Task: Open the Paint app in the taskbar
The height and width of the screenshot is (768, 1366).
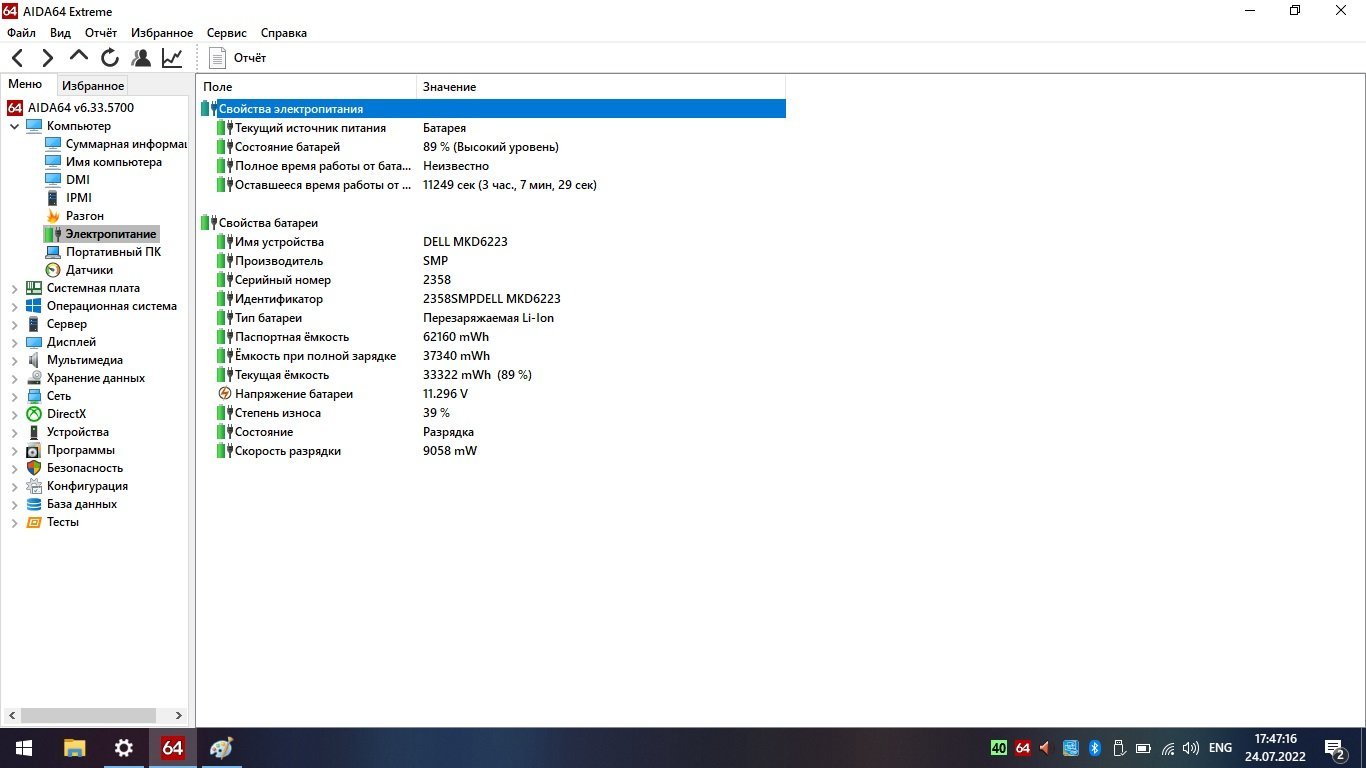Action: tap(221, 748)
